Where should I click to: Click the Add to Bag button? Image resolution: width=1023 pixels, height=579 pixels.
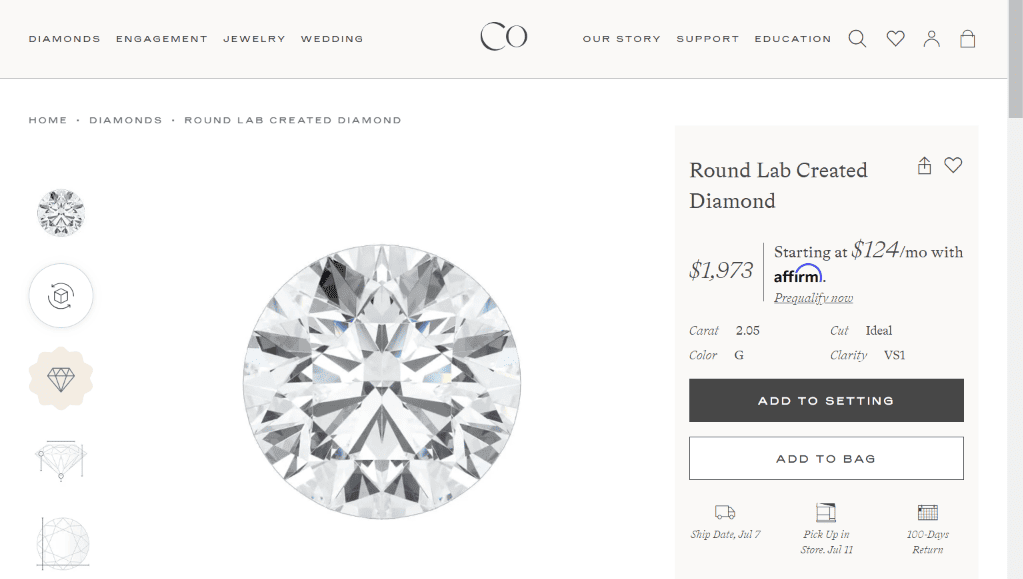pyautogui.click(x=826, y=459)
